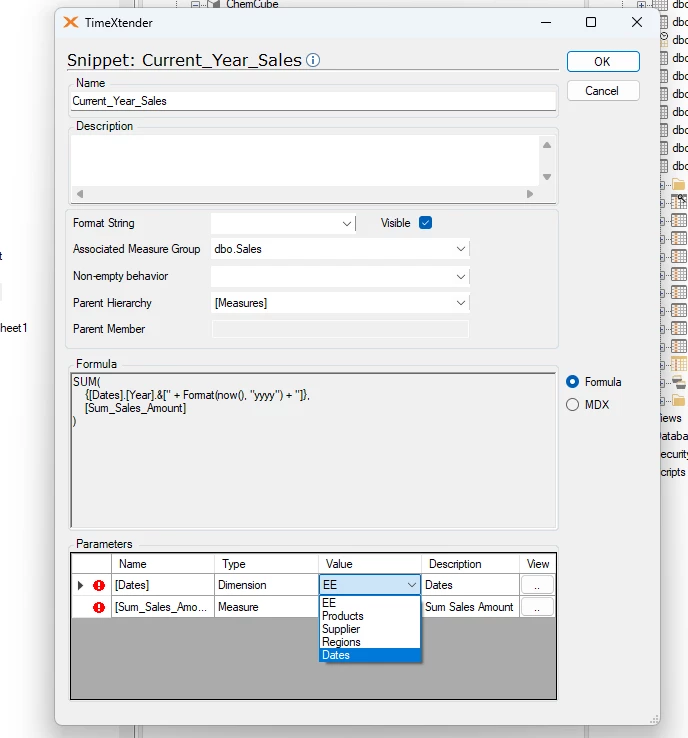The height and width of the screenshot is (738, 688).
Task: Click the View button for Sum Sales Amount
Action: click(537, 607)
